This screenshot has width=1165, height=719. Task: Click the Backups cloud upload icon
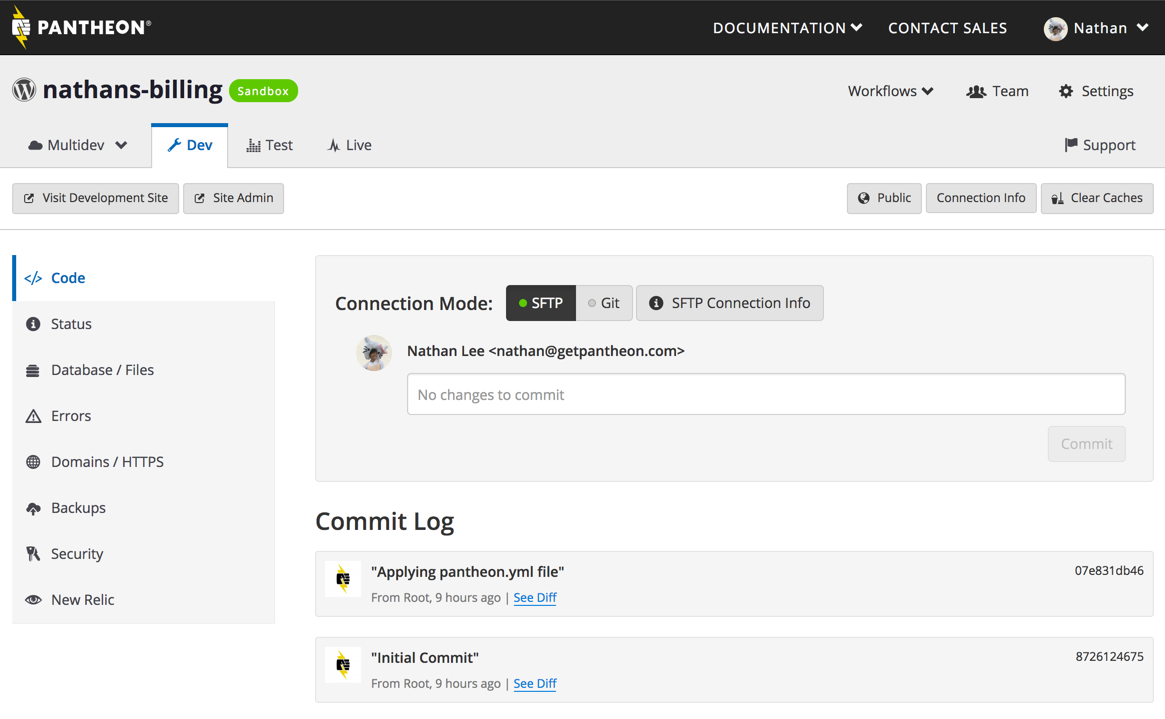[x=33, y=508]
